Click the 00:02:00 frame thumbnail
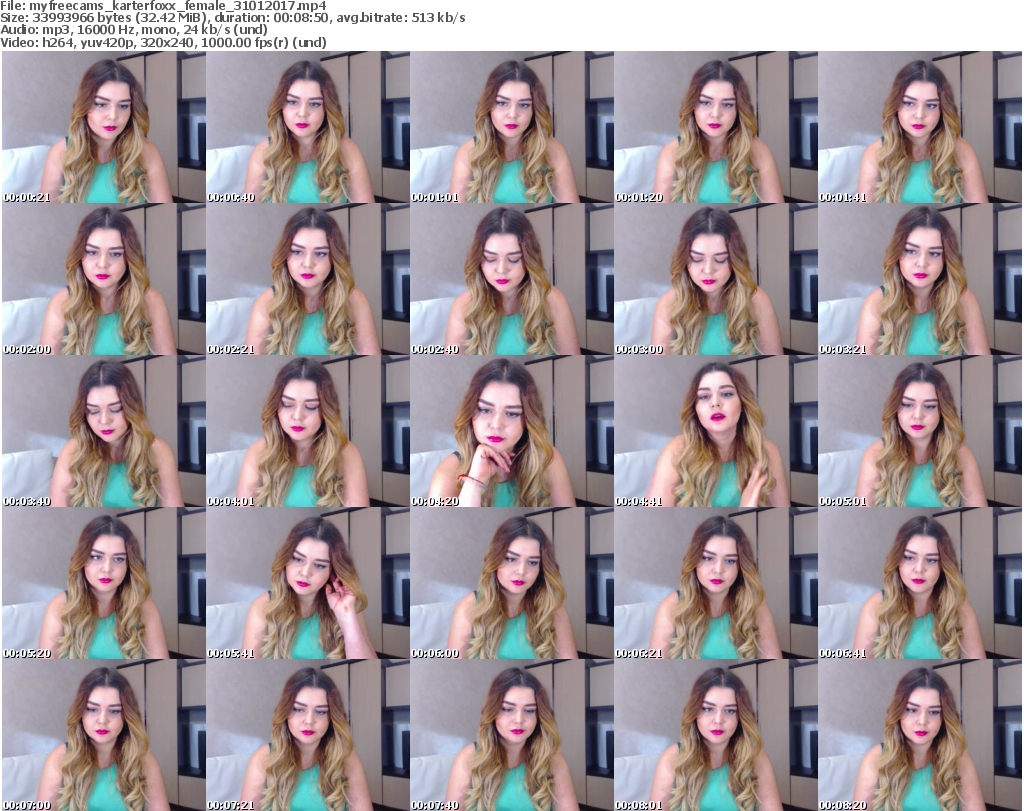This screenshot has height=811, width=1024. (103, 281)
